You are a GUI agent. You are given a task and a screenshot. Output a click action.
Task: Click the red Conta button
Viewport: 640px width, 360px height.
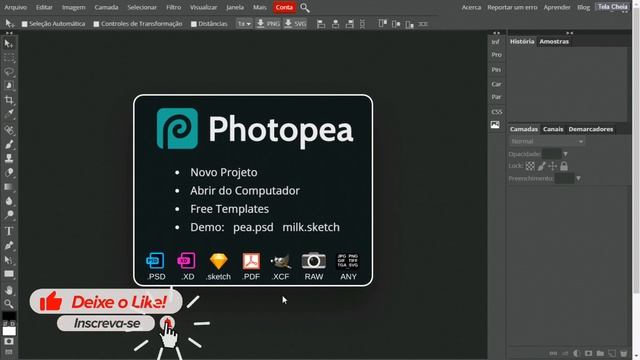pos(284,7)
